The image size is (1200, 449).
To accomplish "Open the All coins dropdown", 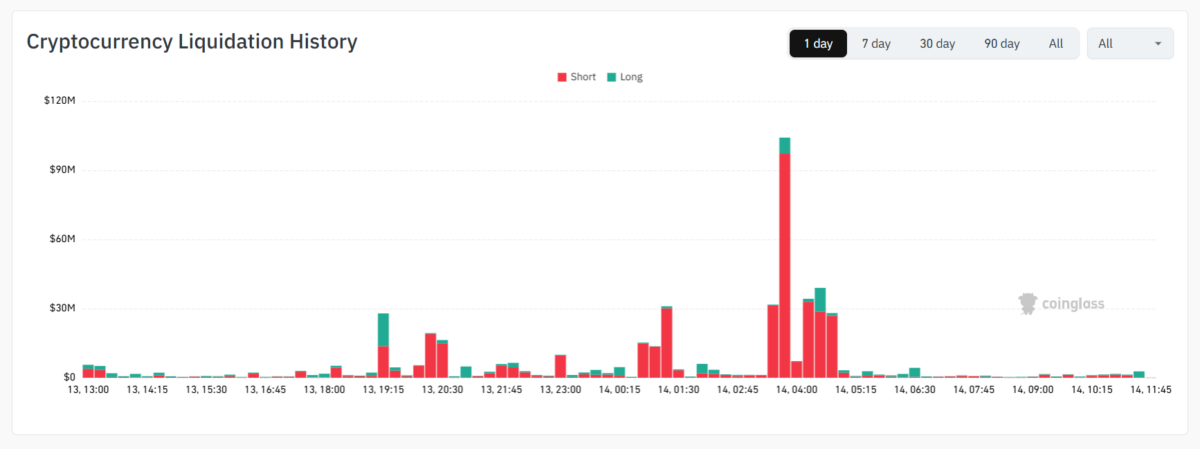I will (x=1130, y=44).
